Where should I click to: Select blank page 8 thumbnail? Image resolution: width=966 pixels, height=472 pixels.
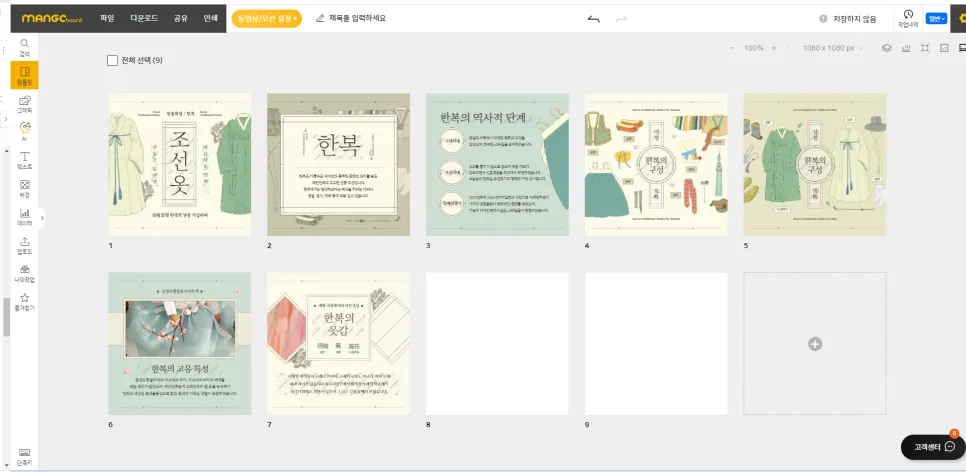497,344
